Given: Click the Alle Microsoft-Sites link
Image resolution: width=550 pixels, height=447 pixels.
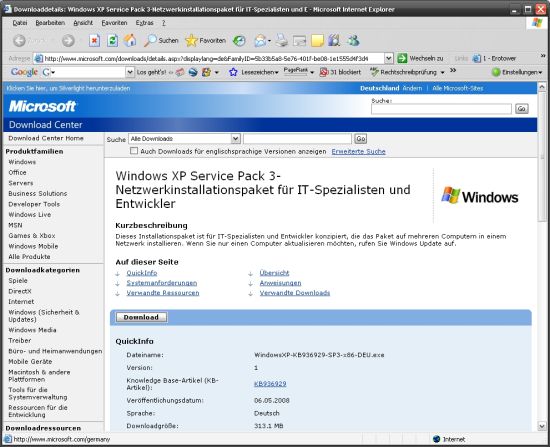Looking at the screenshot, I should click(x=457, y=88).
